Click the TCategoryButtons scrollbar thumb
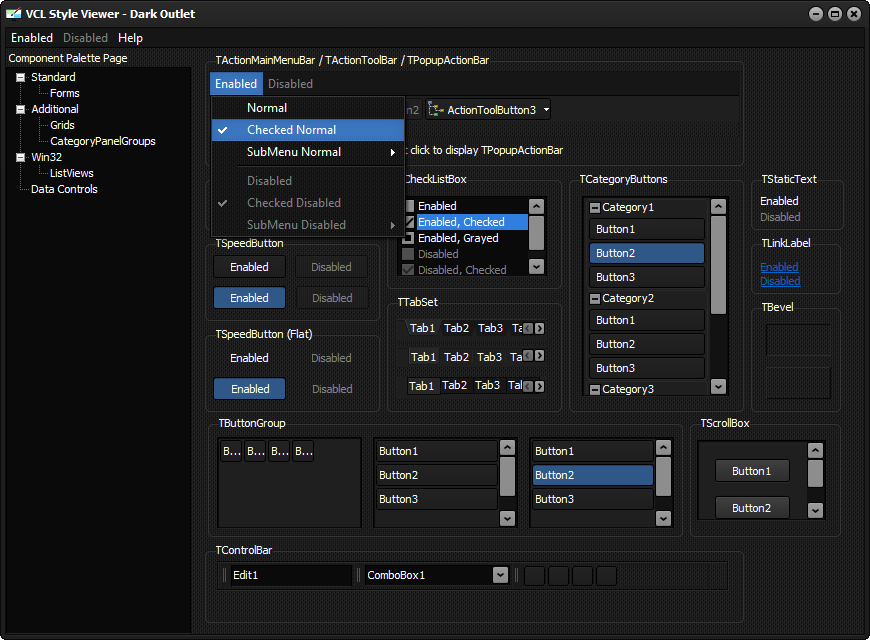Viewport: 870px width, 640px height. pyautogui.click(x=719, y=265)
